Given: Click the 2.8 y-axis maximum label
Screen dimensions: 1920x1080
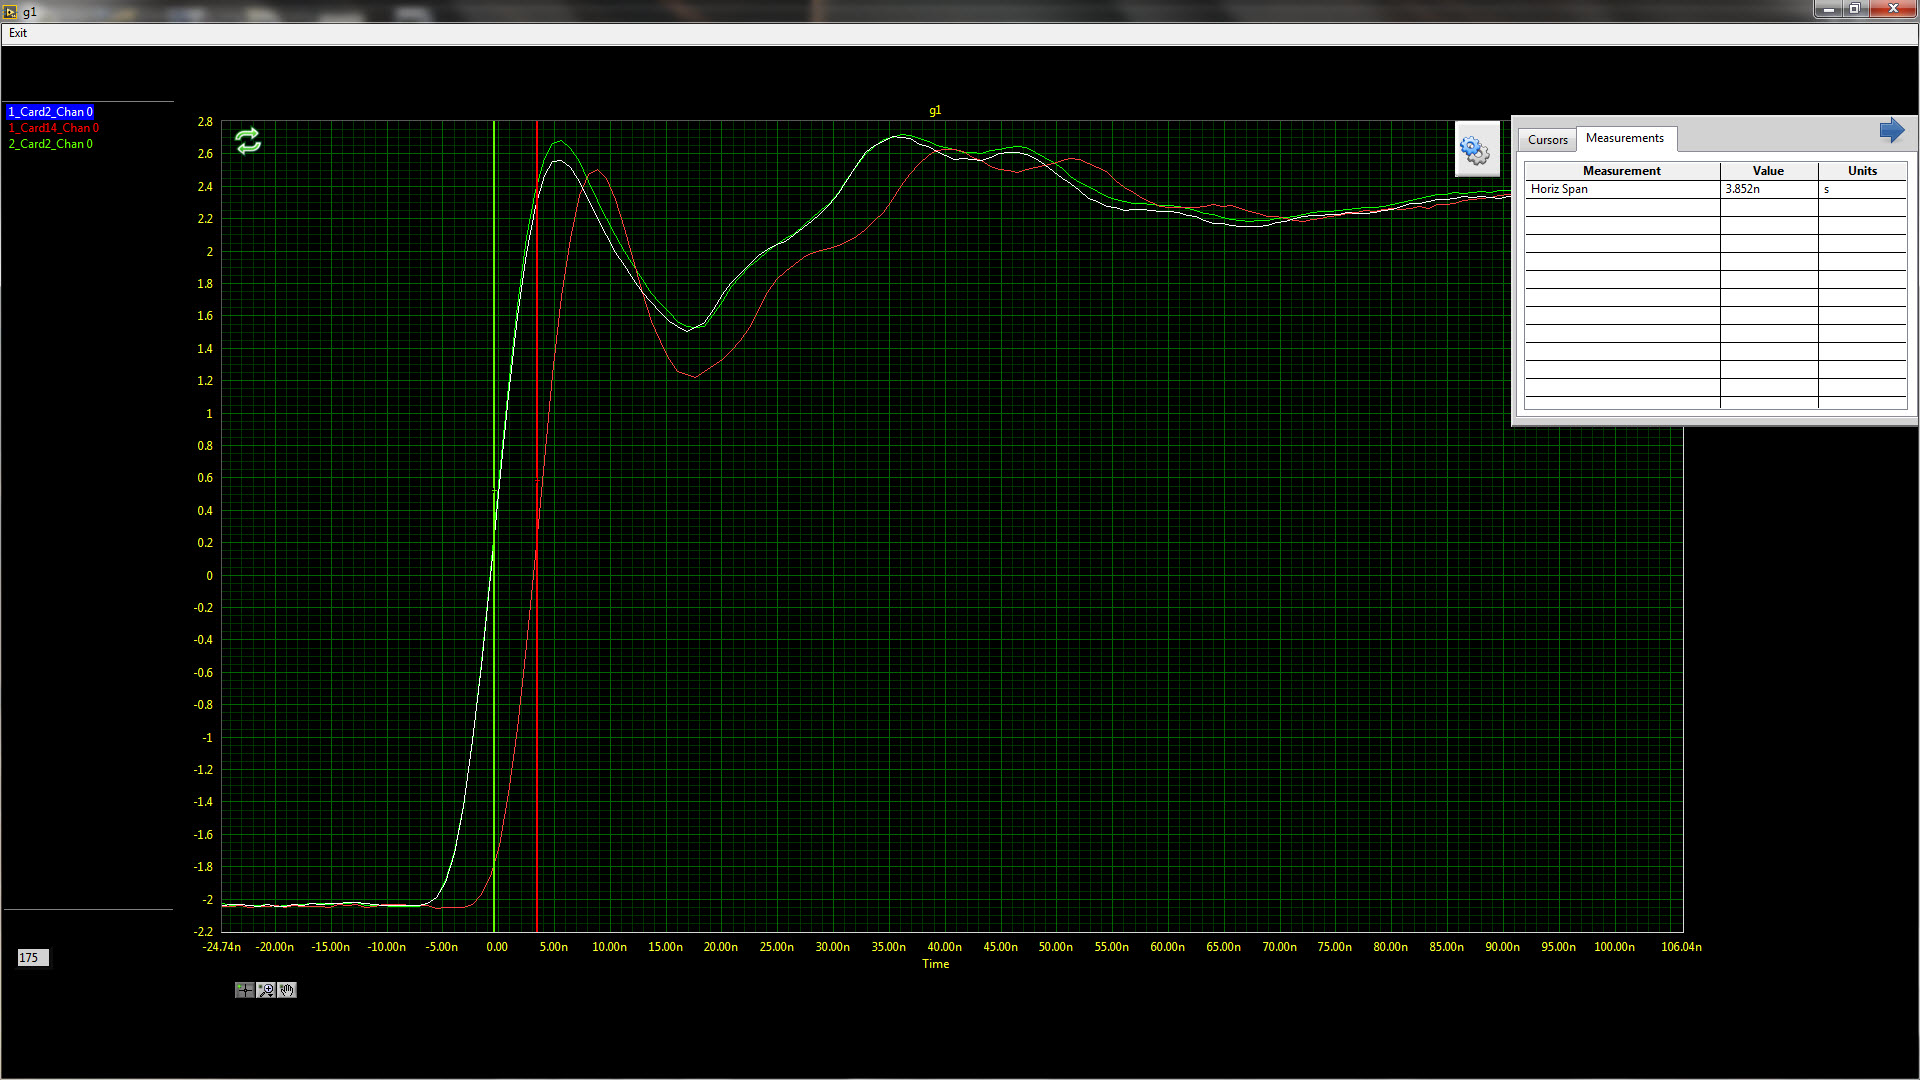Looking at the screenshot, I should point(205,122).
